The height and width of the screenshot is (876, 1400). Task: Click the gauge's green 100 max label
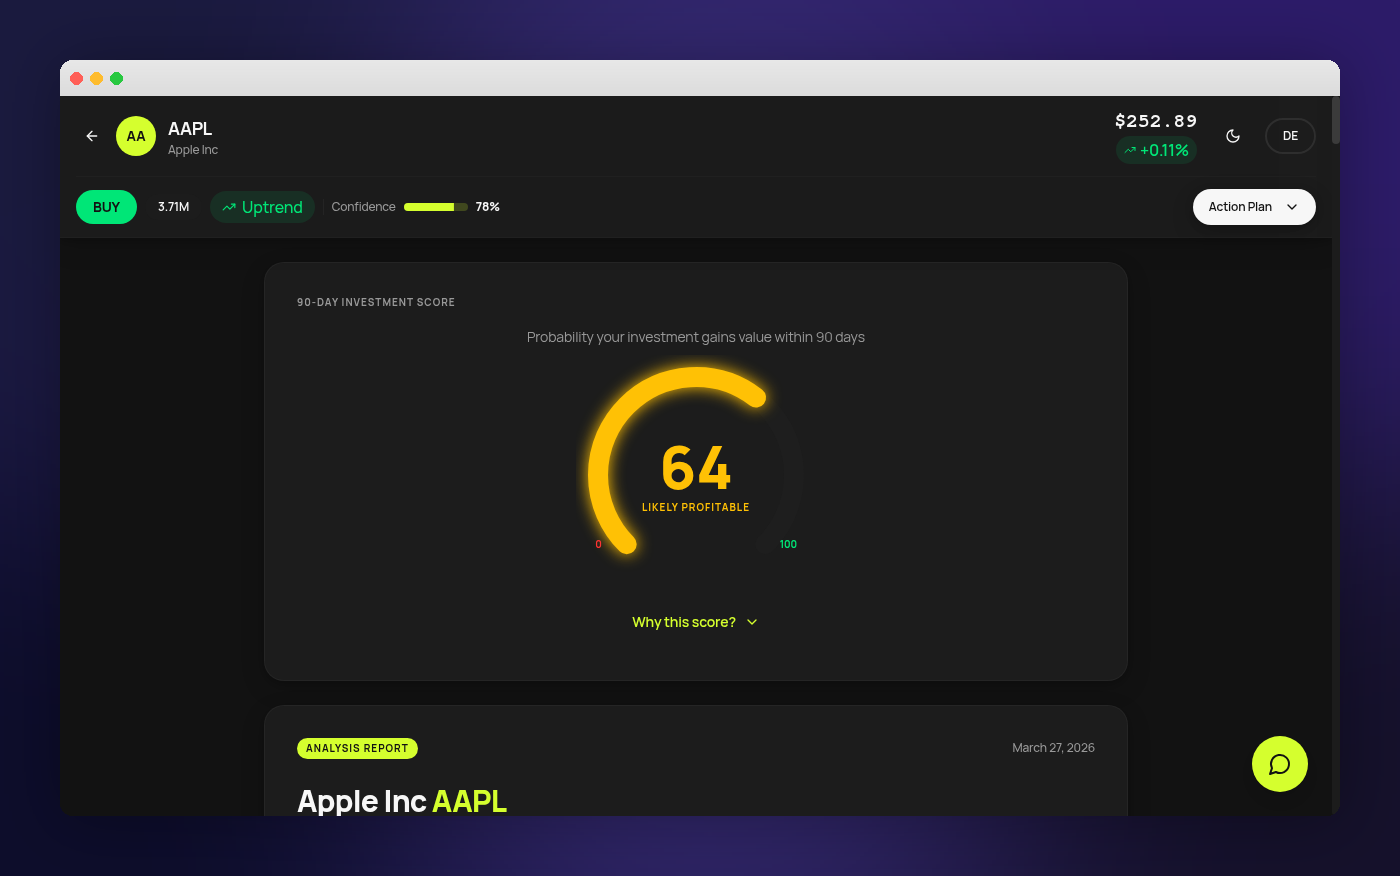pyautogui.click(x=788, y=544)
